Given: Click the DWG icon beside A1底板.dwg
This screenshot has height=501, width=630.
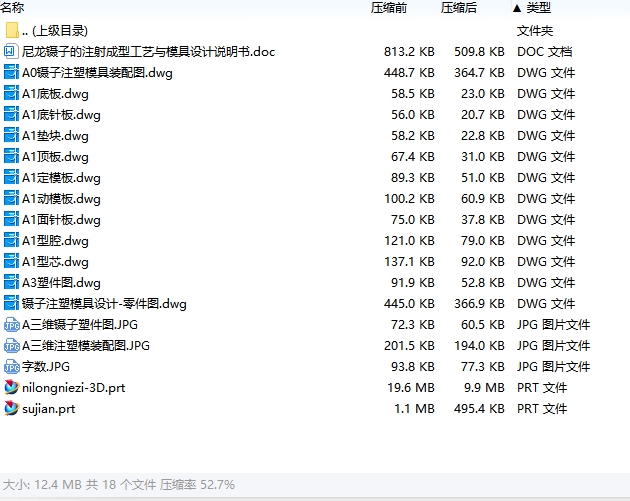Looking at the screenshot, I should [x=11, y=93].
